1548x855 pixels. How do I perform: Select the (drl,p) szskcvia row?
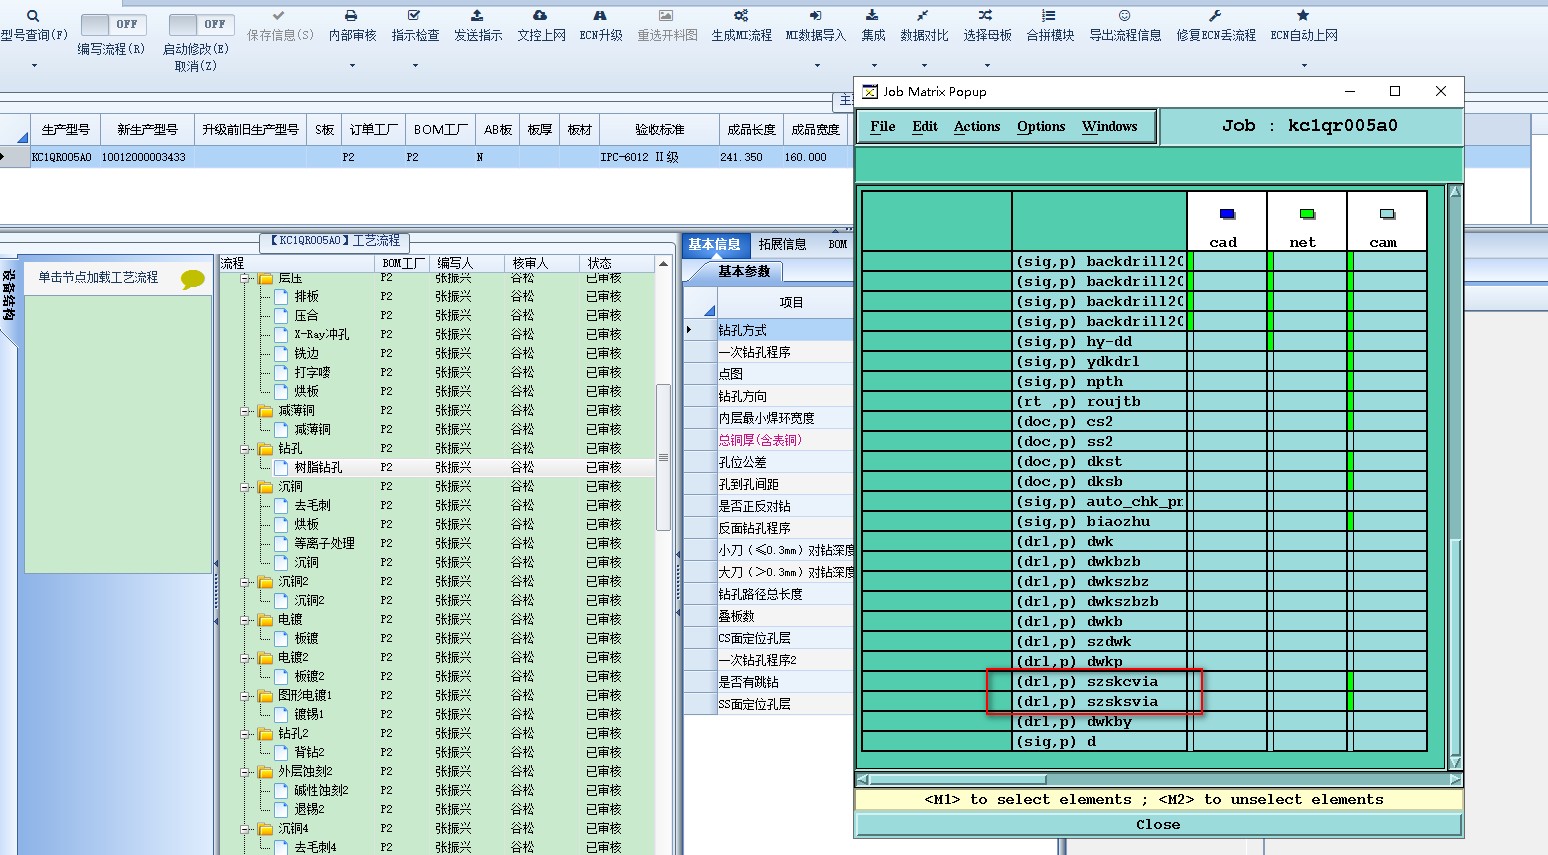point(1100,681)
